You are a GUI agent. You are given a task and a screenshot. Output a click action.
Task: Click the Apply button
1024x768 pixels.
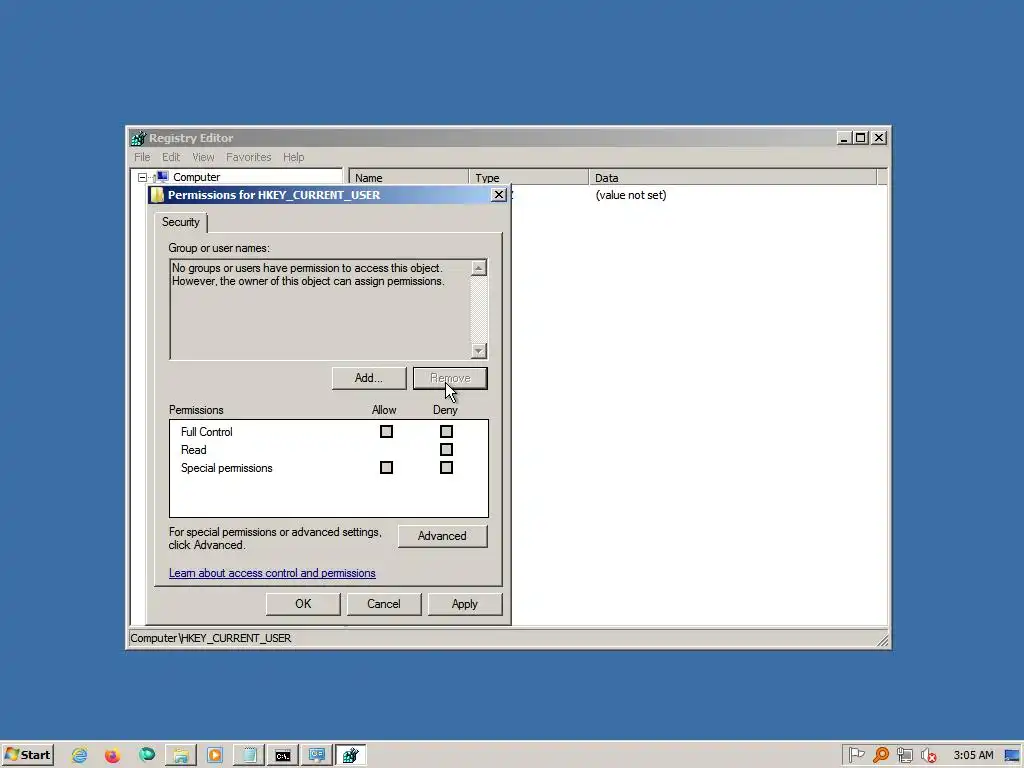point(465,604)
